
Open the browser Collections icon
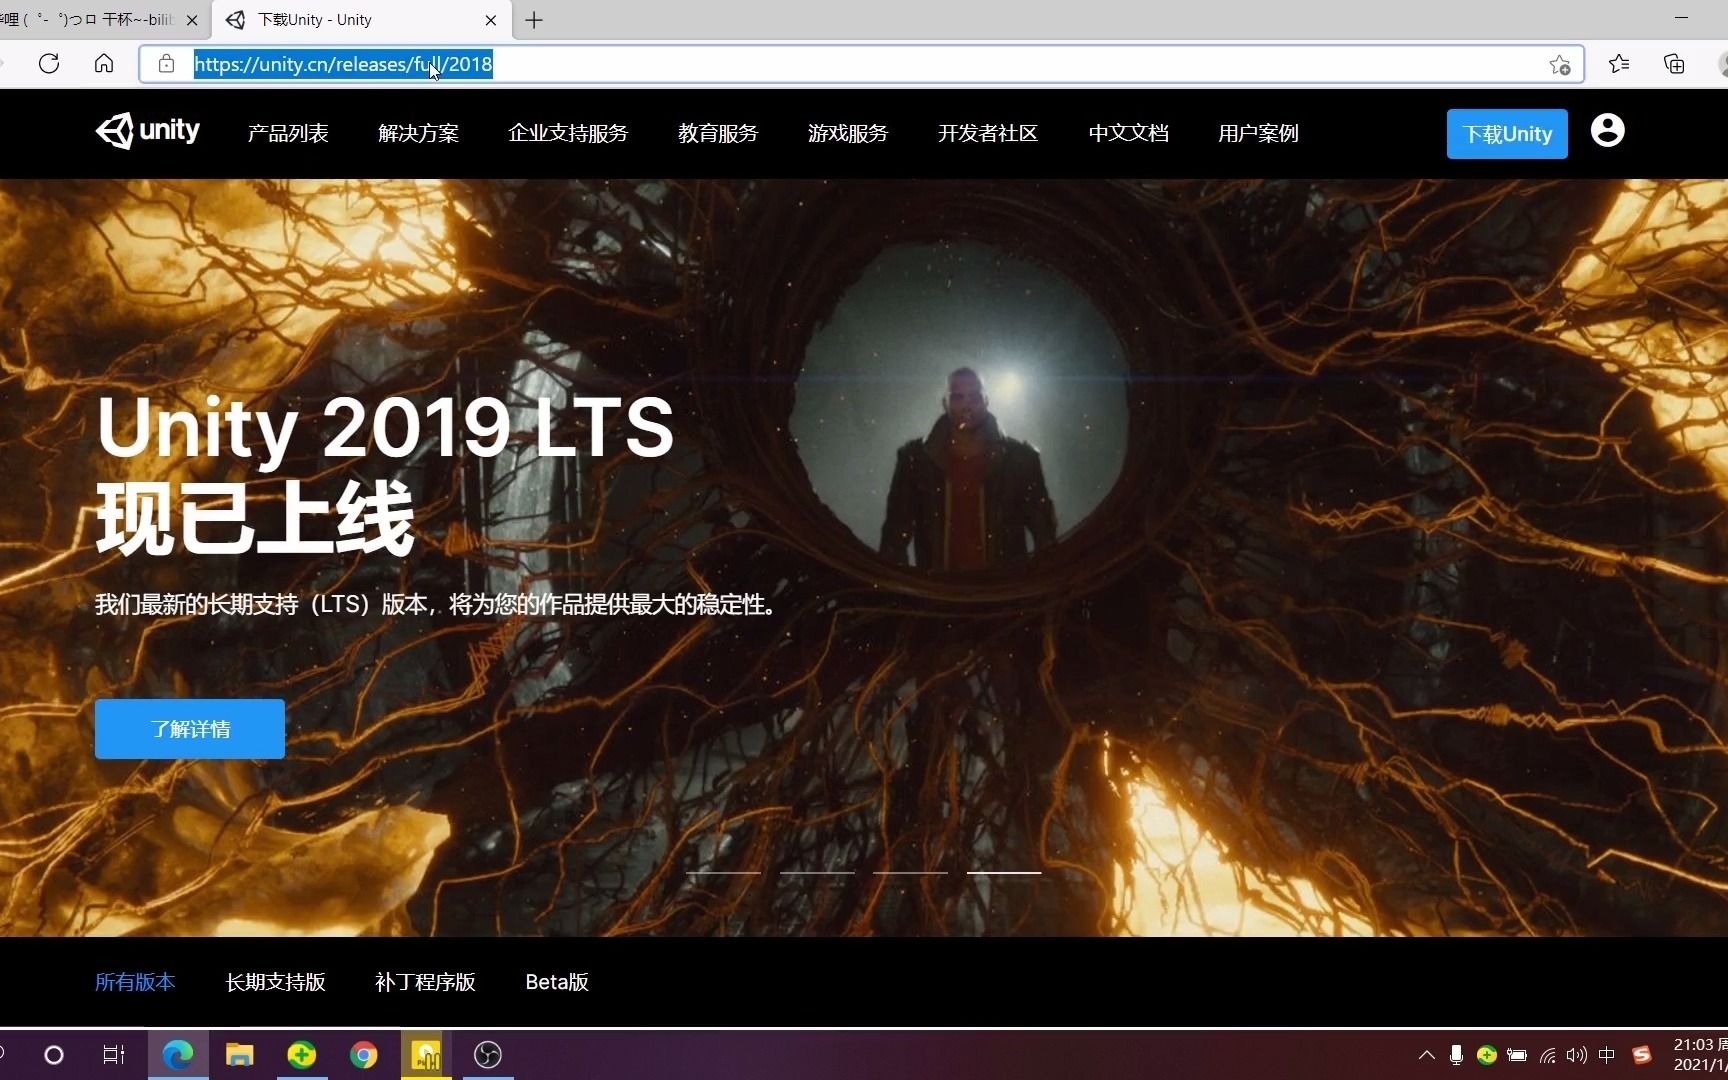pos(1674,64)
